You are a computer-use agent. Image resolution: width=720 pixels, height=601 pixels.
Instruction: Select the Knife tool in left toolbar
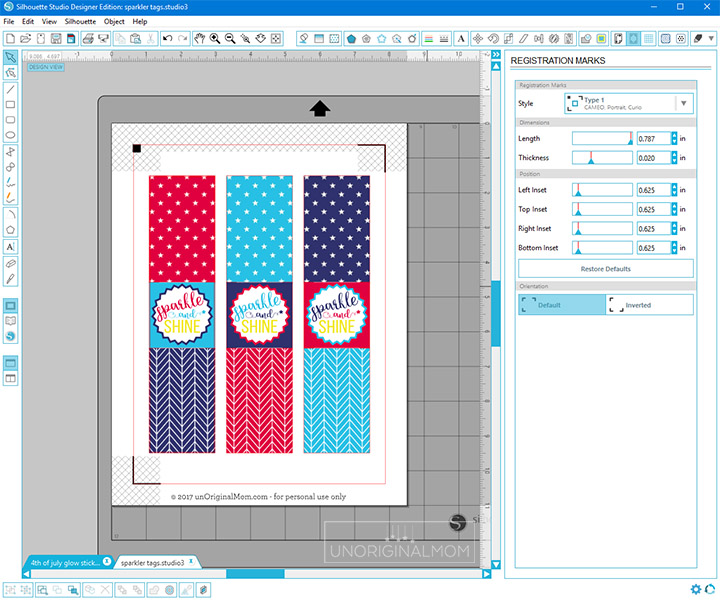pyautogui.click(x=11, y=279)
